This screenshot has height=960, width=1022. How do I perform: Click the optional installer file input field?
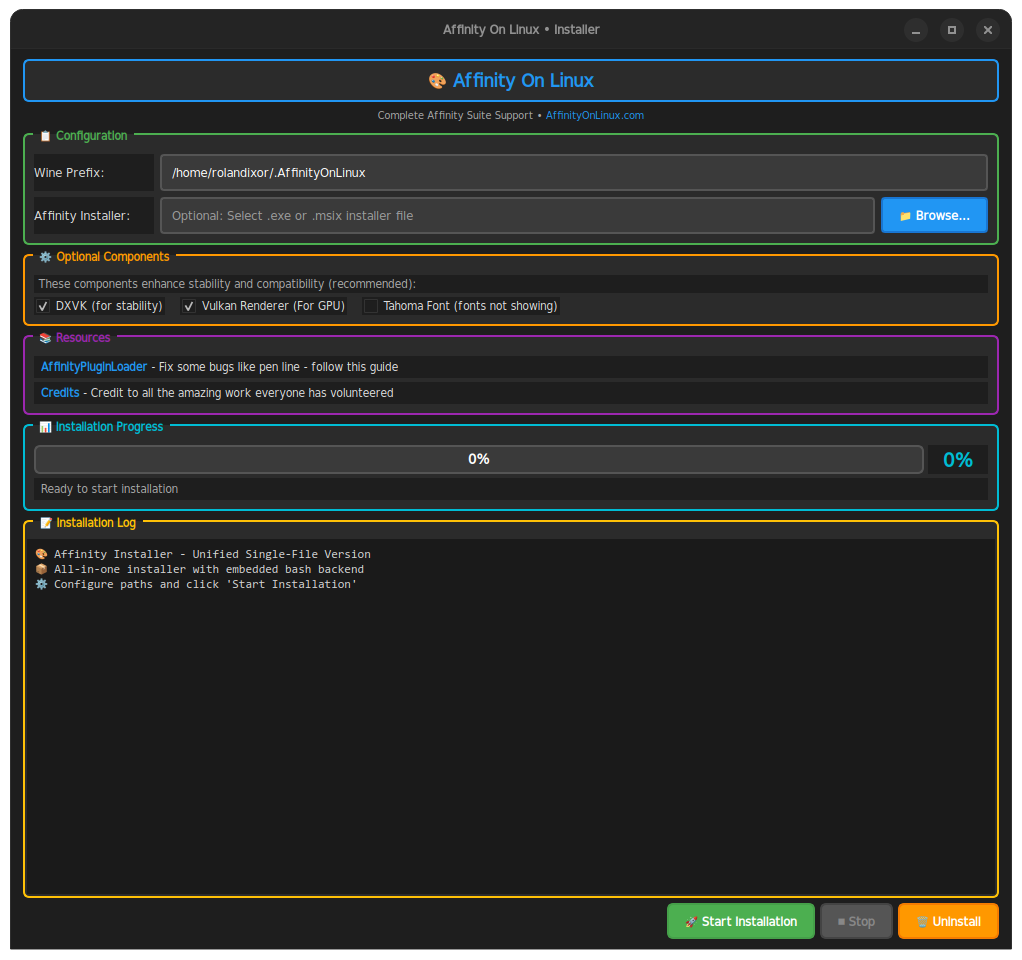tap(517, 214)
